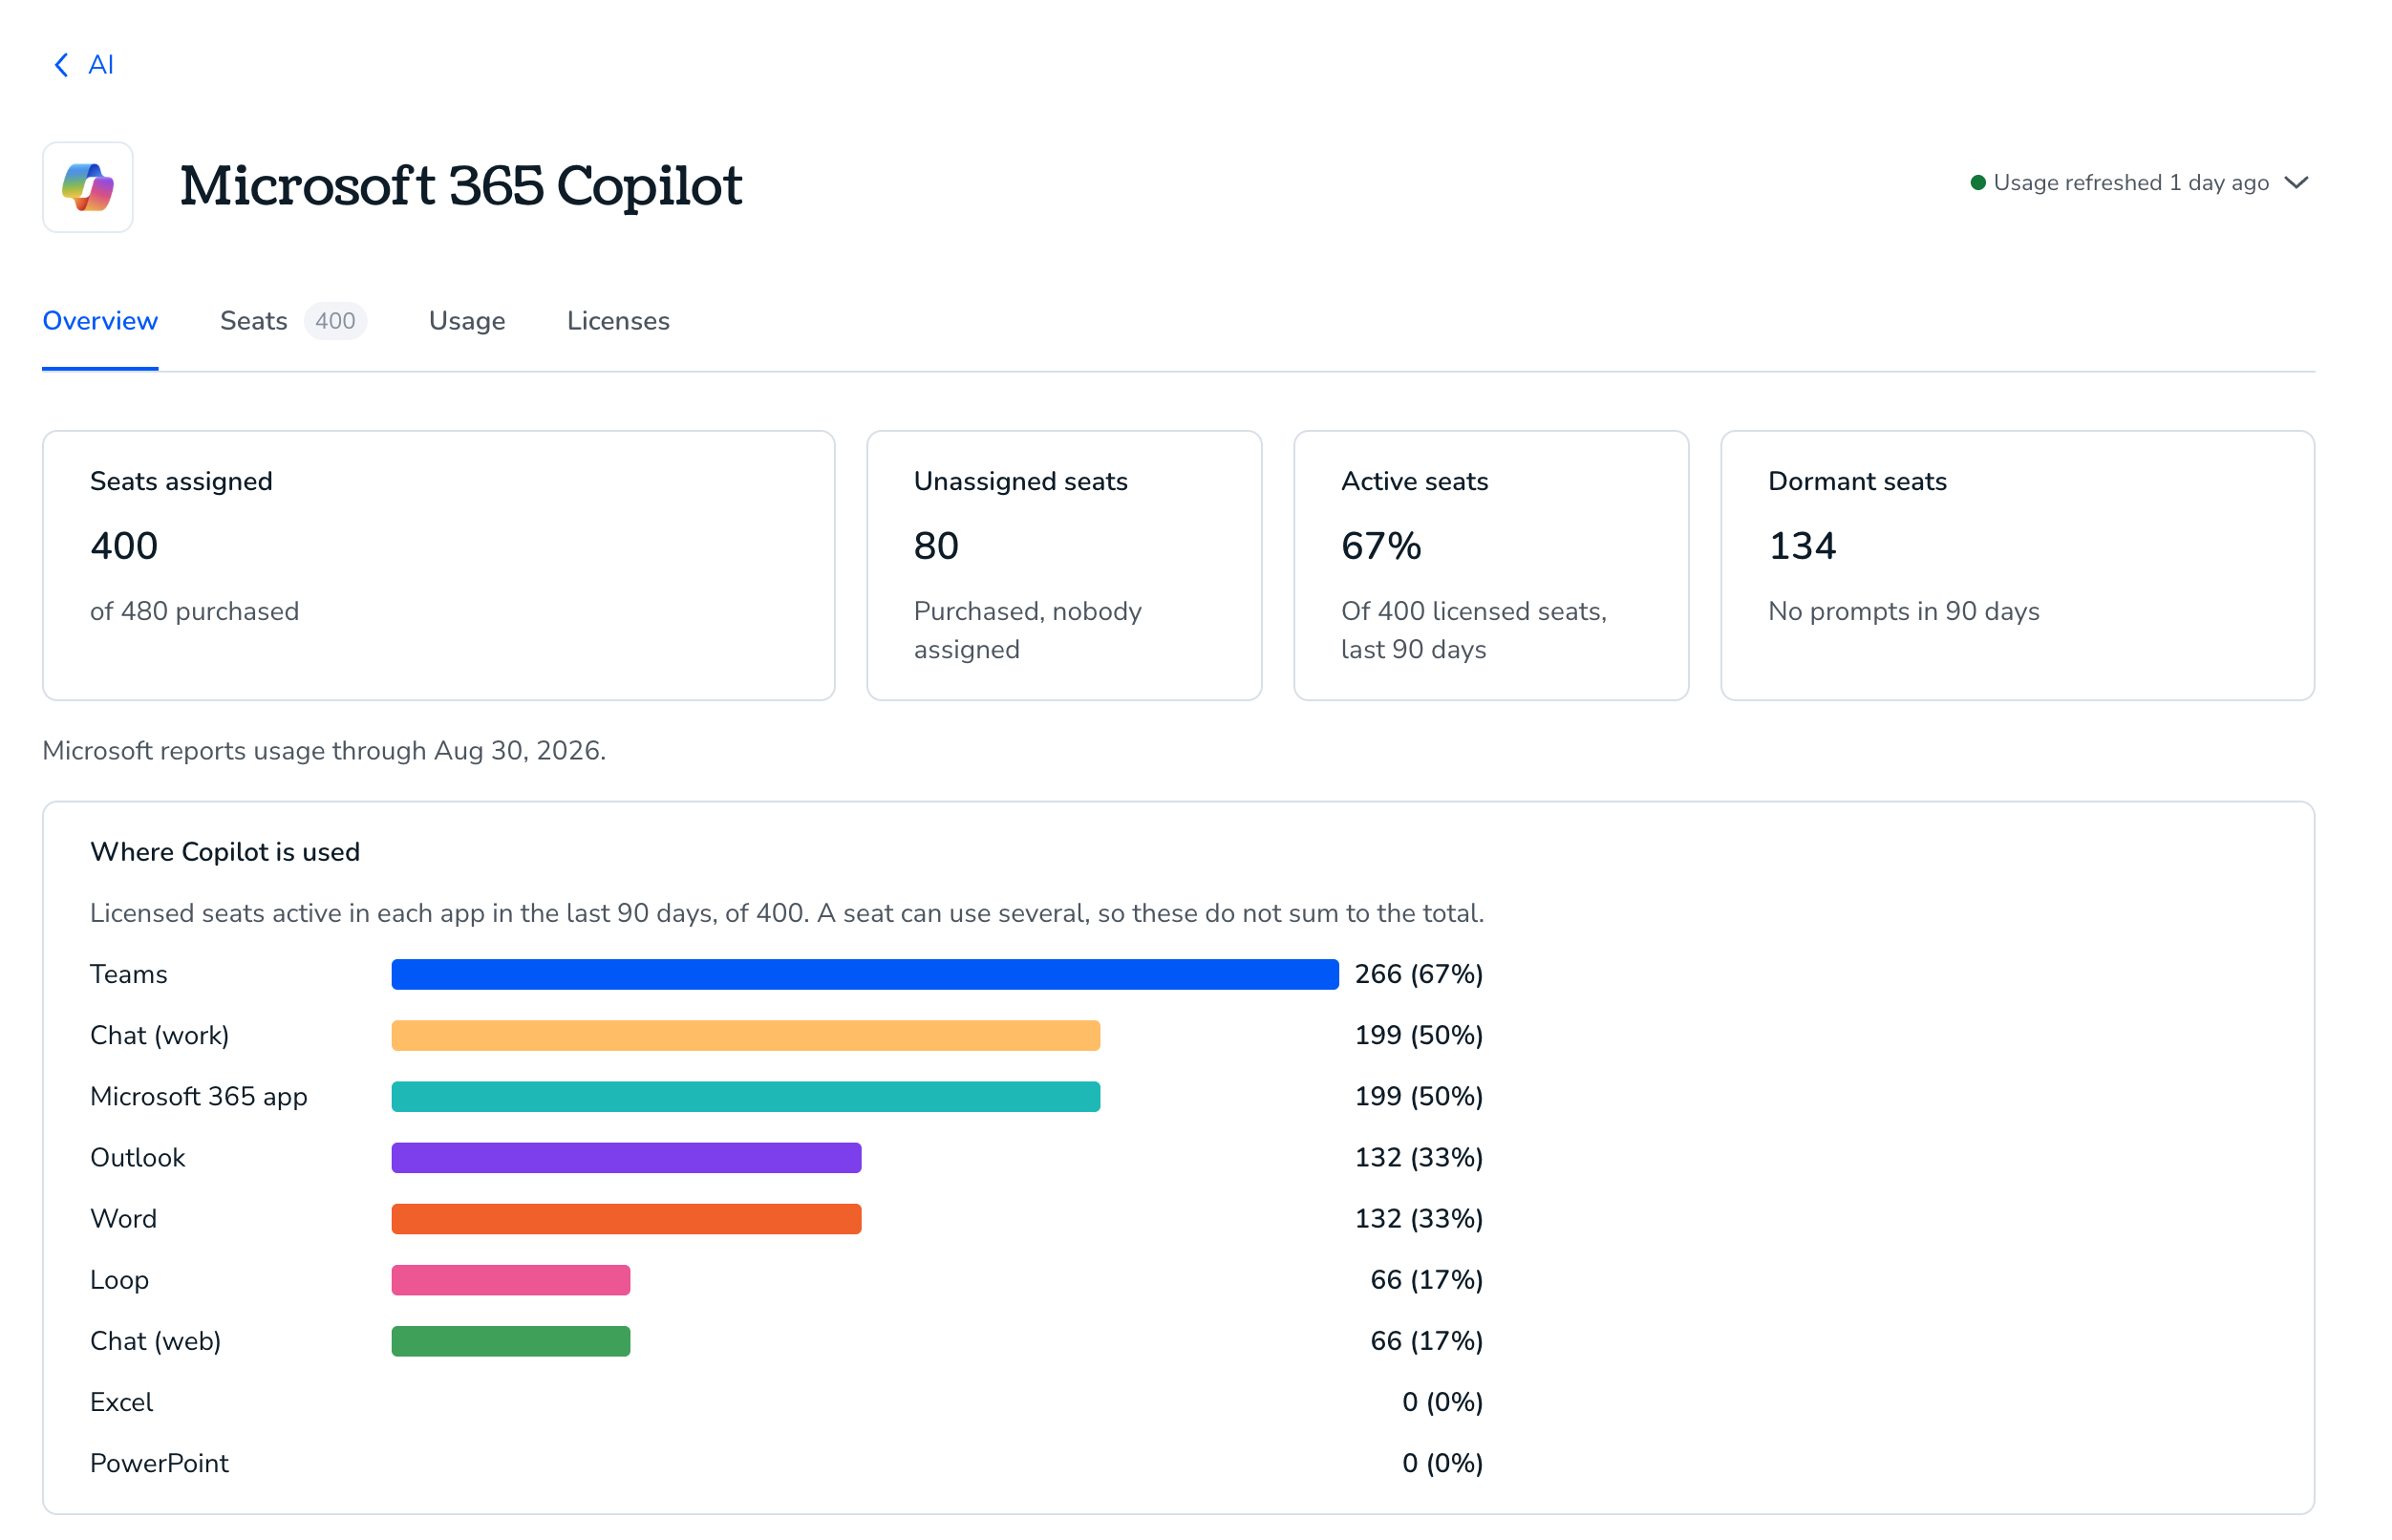Viewport: 2392px width, 1540px height.
Task: Open the Dormant seats card
Action: click(x=2017, y=566)
